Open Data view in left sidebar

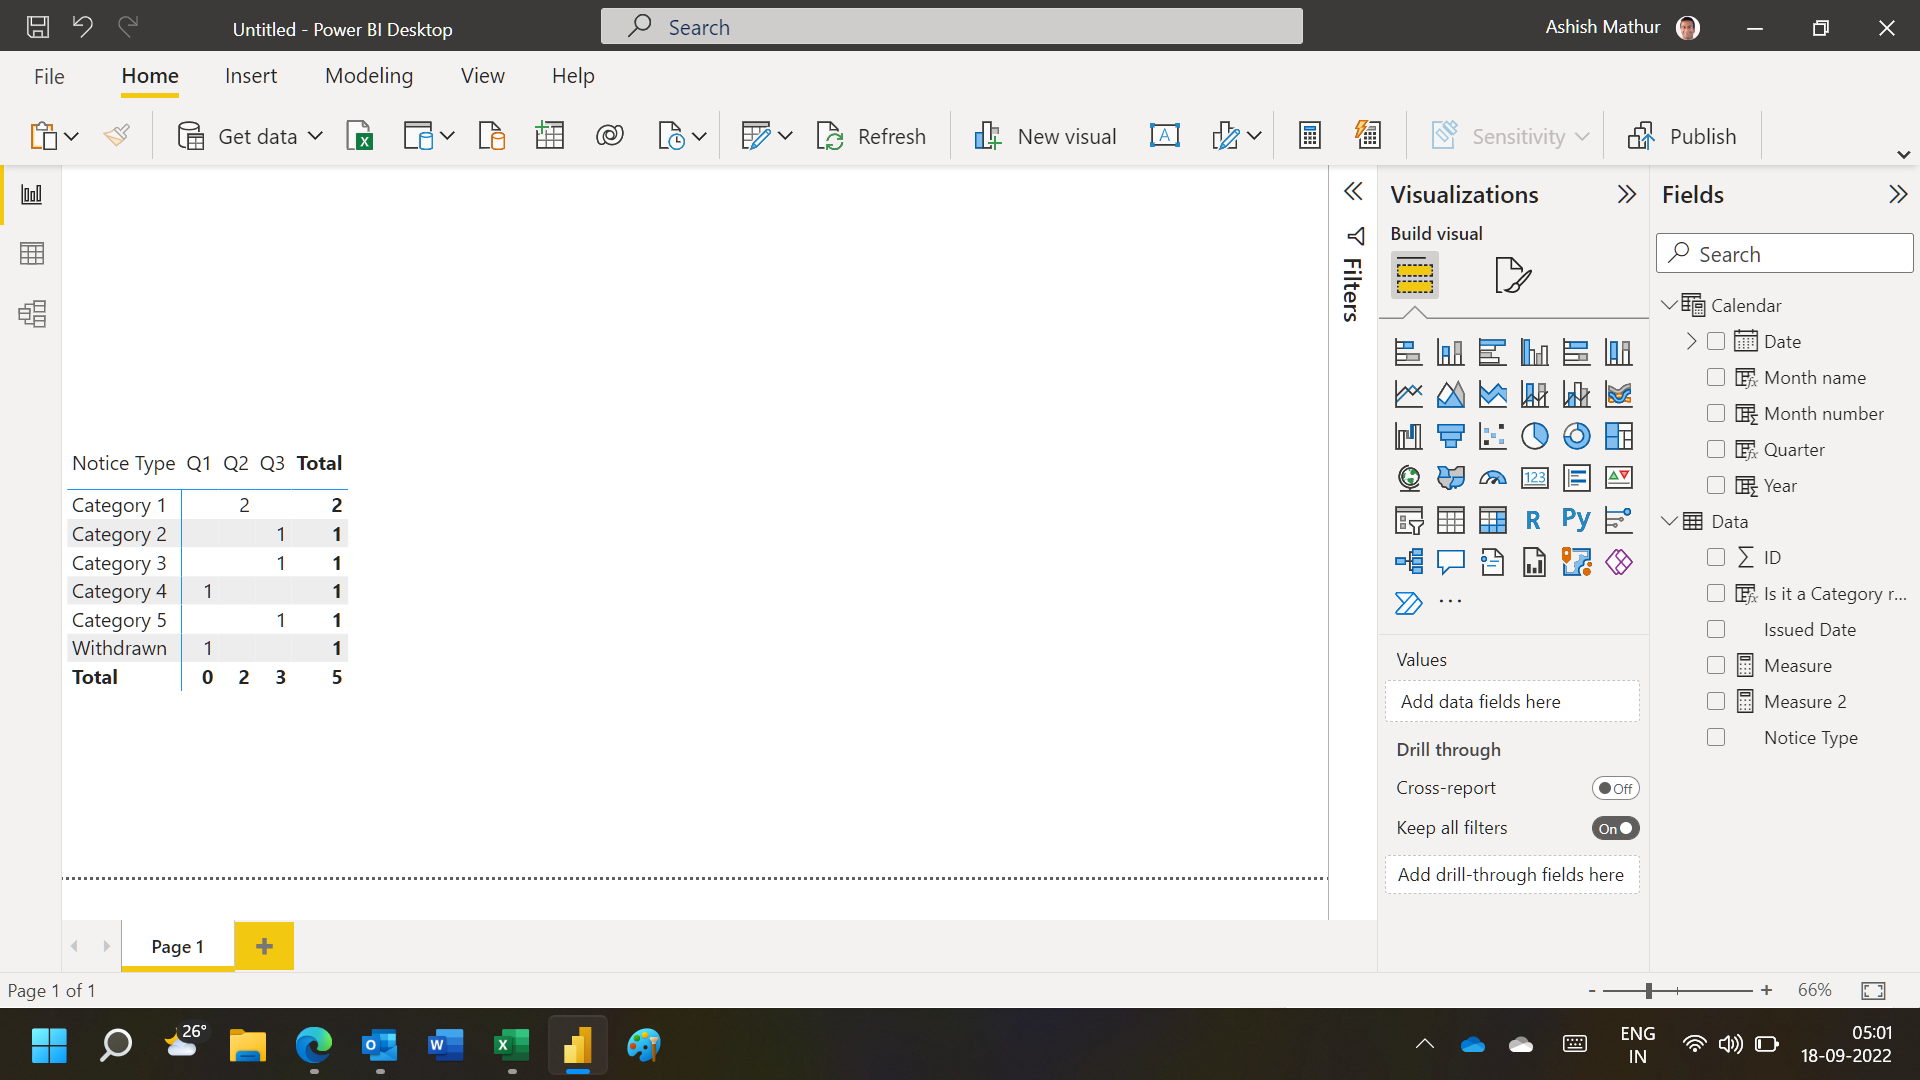point(32,254)
